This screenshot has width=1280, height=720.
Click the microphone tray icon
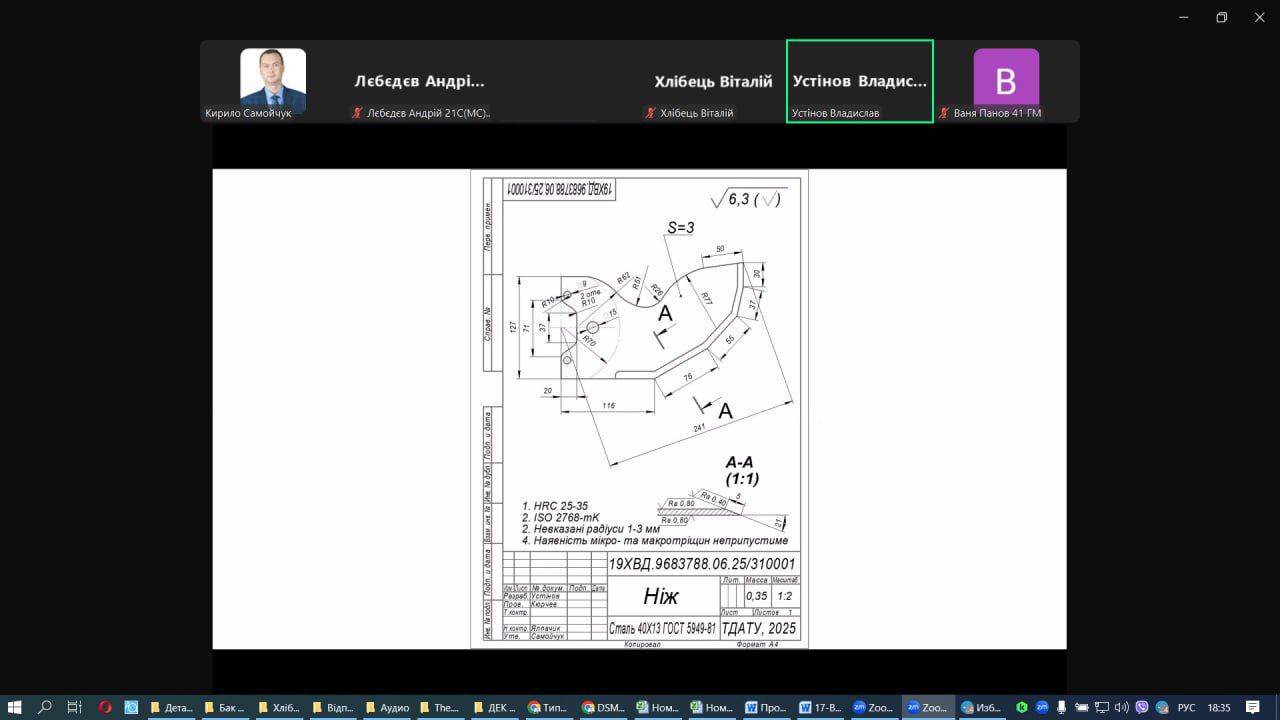coord(1061,707)
